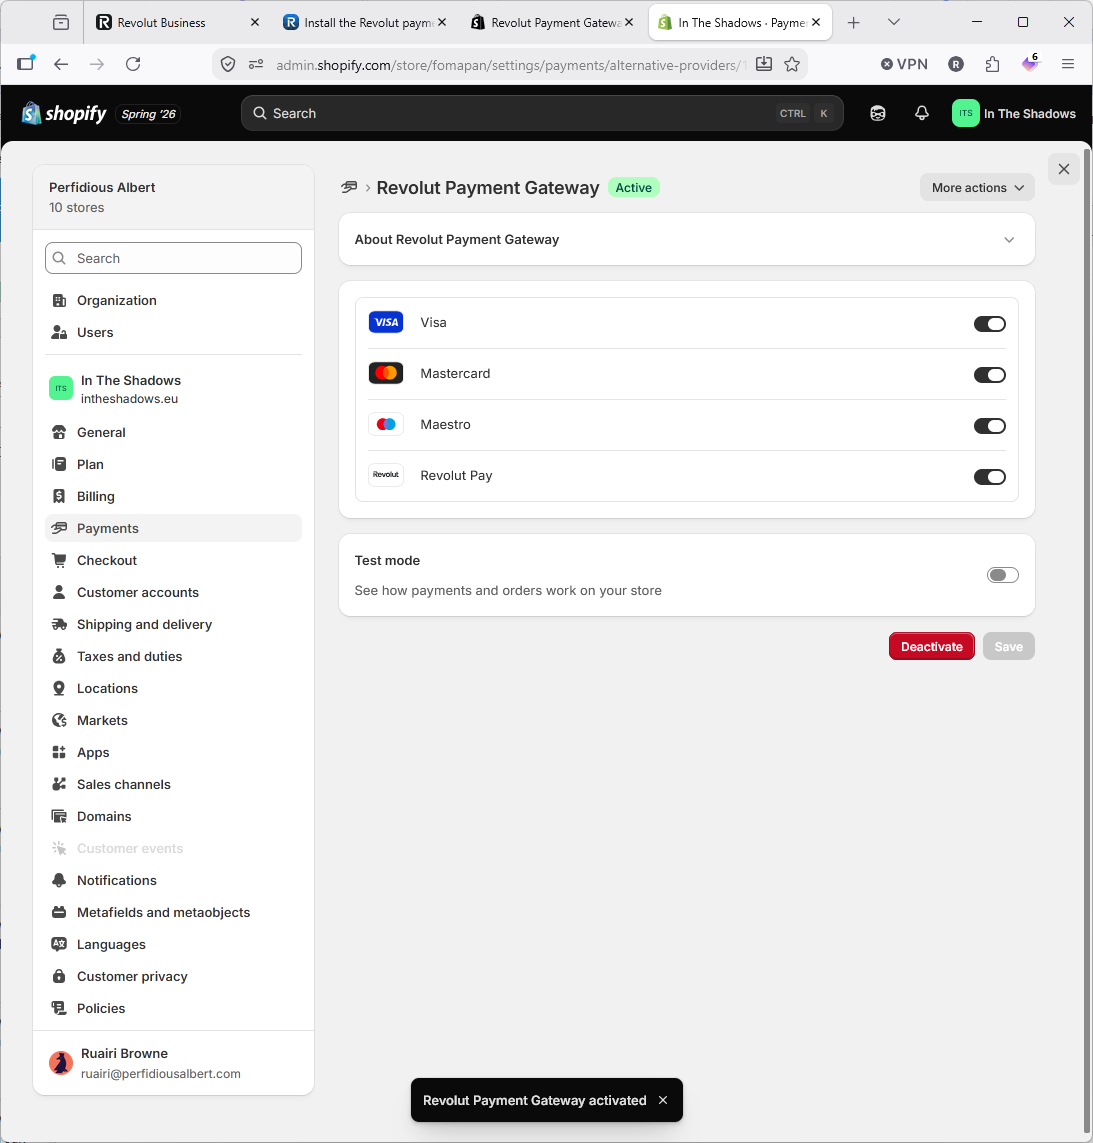1093x1143 pixels.
Task: Click the Spring '26 edition badge
Action: point(149,114)
